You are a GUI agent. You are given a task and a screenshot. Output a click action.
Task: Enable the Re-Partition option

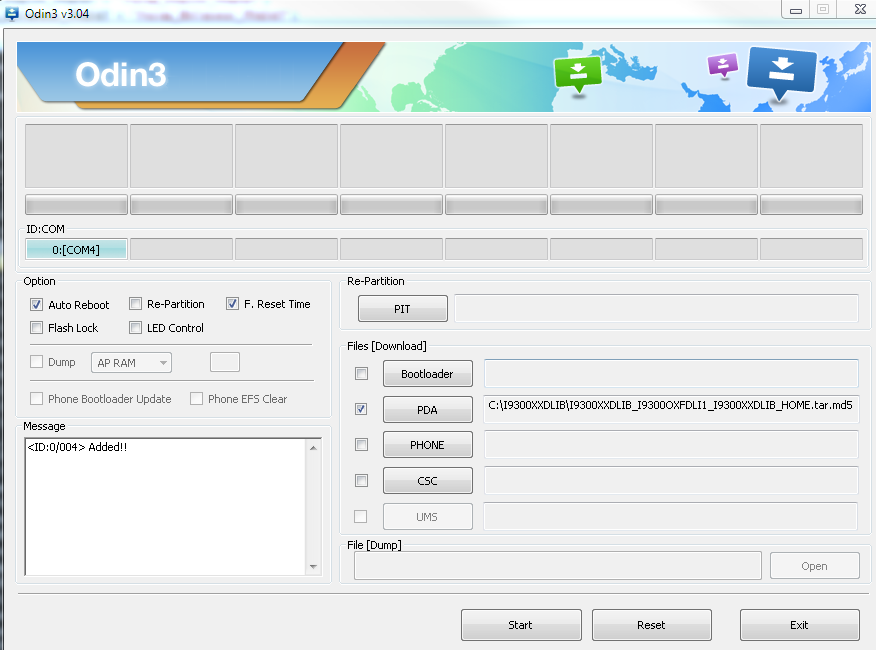pos(136,304)
